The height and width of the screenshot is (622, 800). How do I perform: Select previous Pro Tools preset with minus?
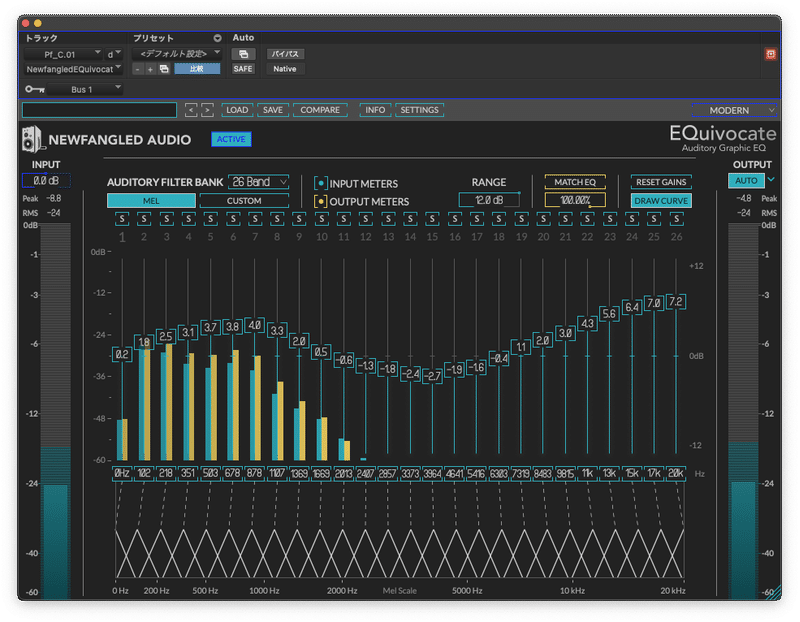click(138, 69)
